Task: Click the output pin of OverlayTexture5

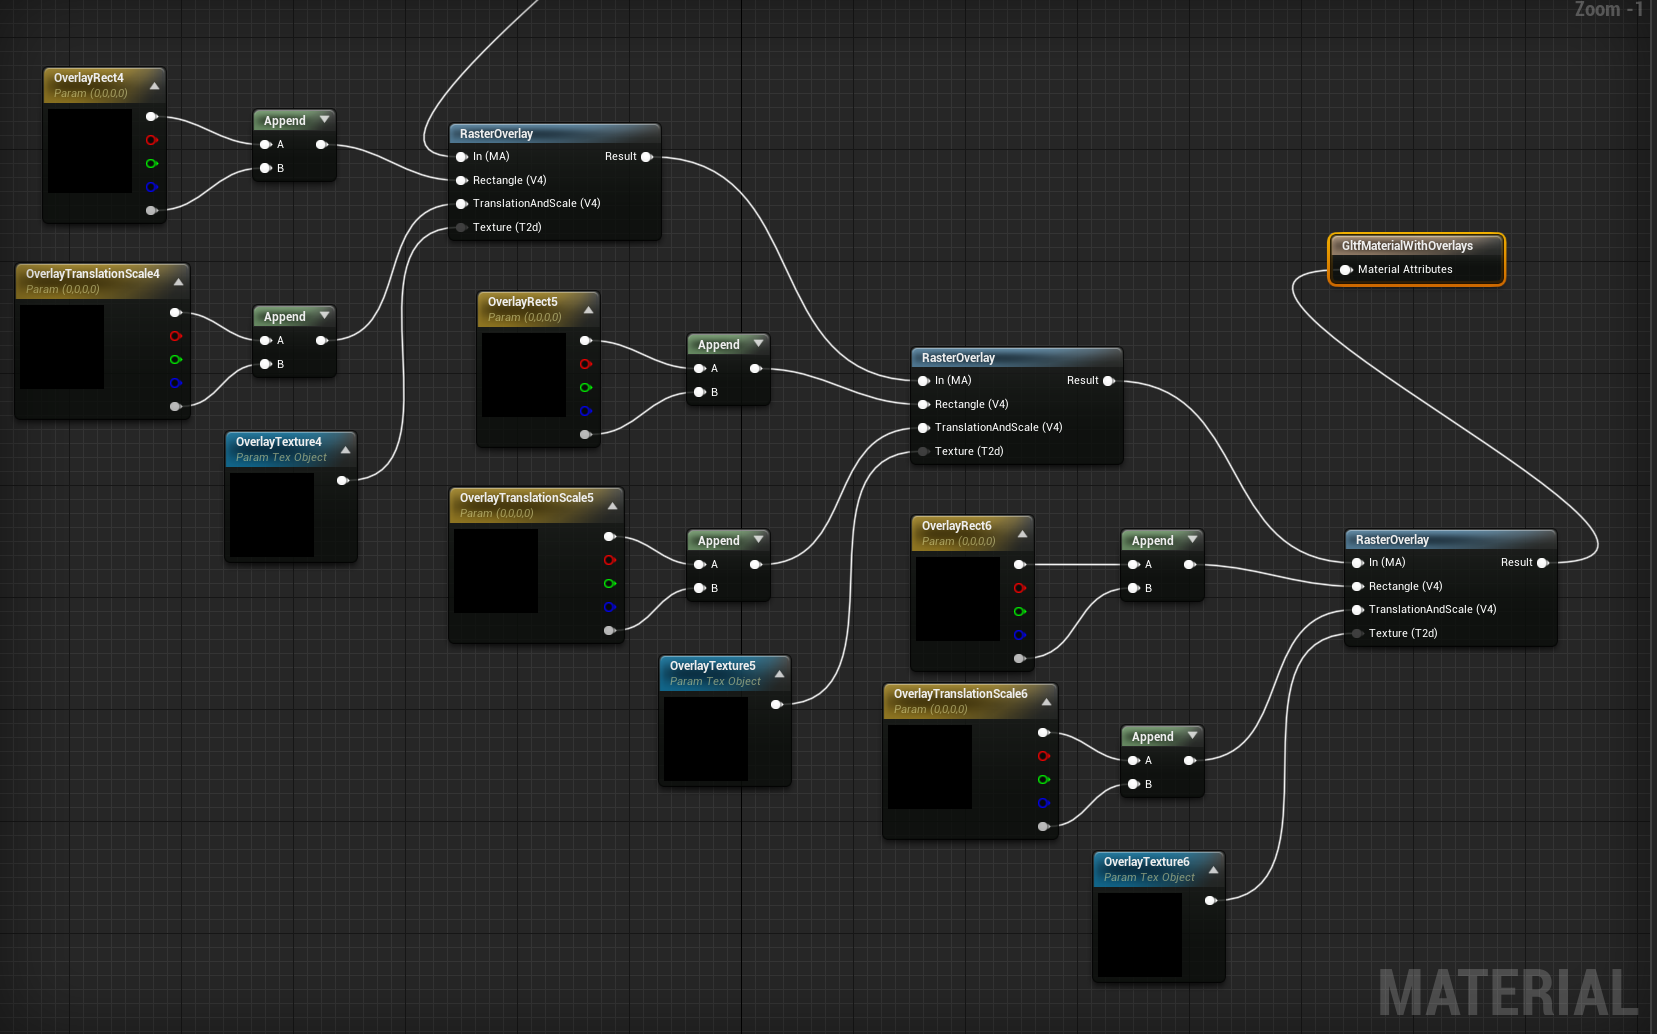Action: (x=777, y=704)
